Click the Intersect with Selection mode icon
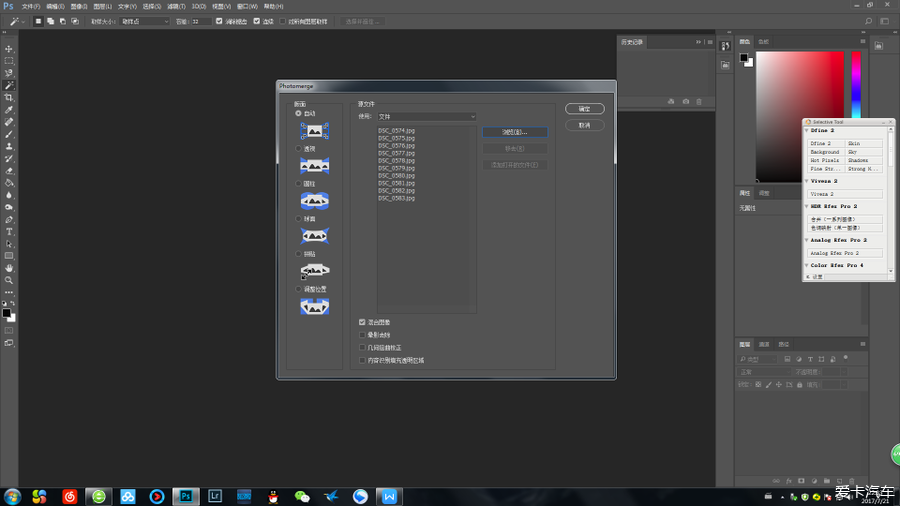Image resolution: width=900 pixels, height=506 pixels. (x=75, y=21)
